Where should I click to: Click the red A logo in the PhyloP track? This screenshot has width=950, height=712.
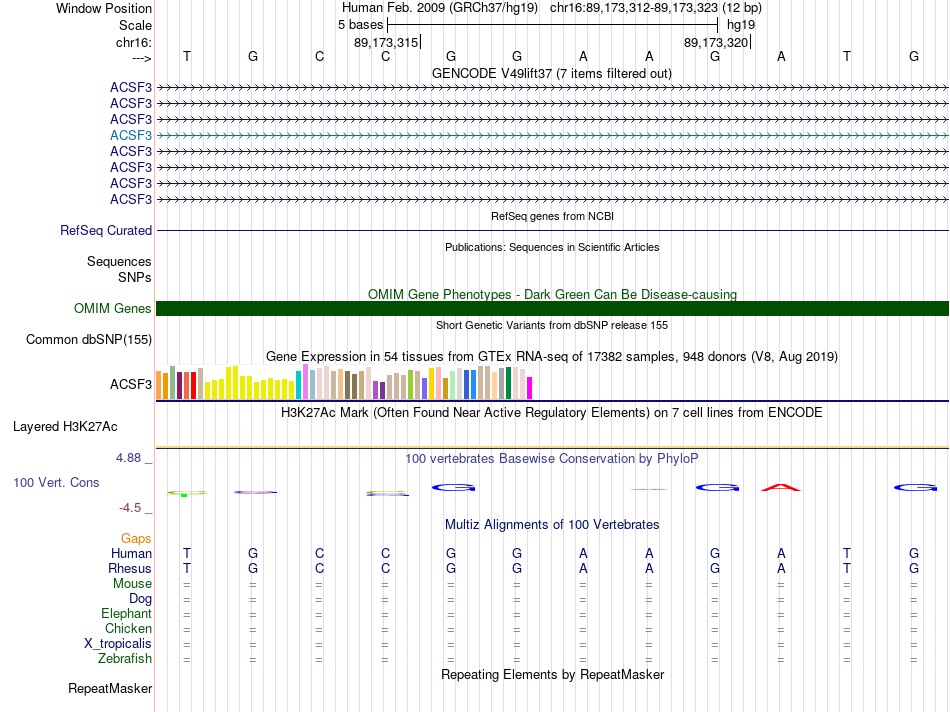click(781, 487)
